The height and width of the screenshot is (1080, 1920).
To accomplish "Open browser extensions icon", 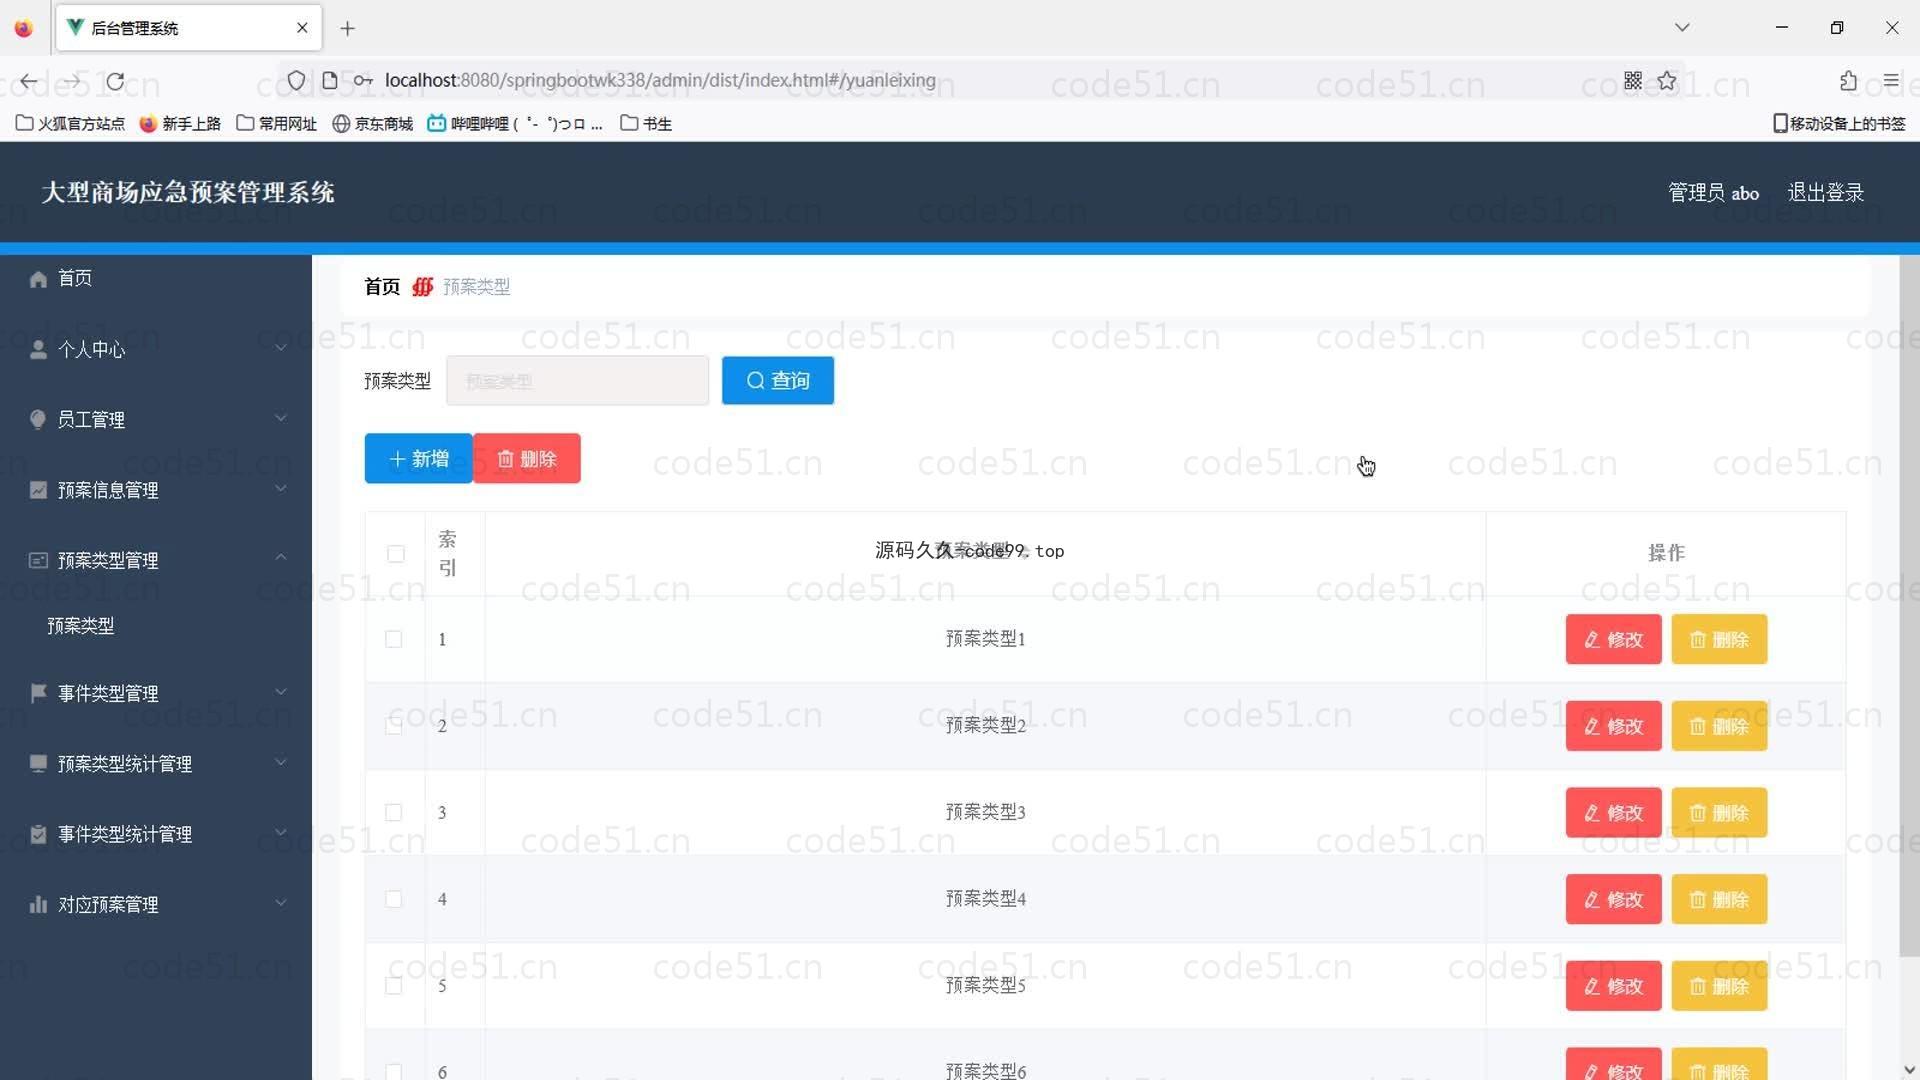I will click(1848, 81).
